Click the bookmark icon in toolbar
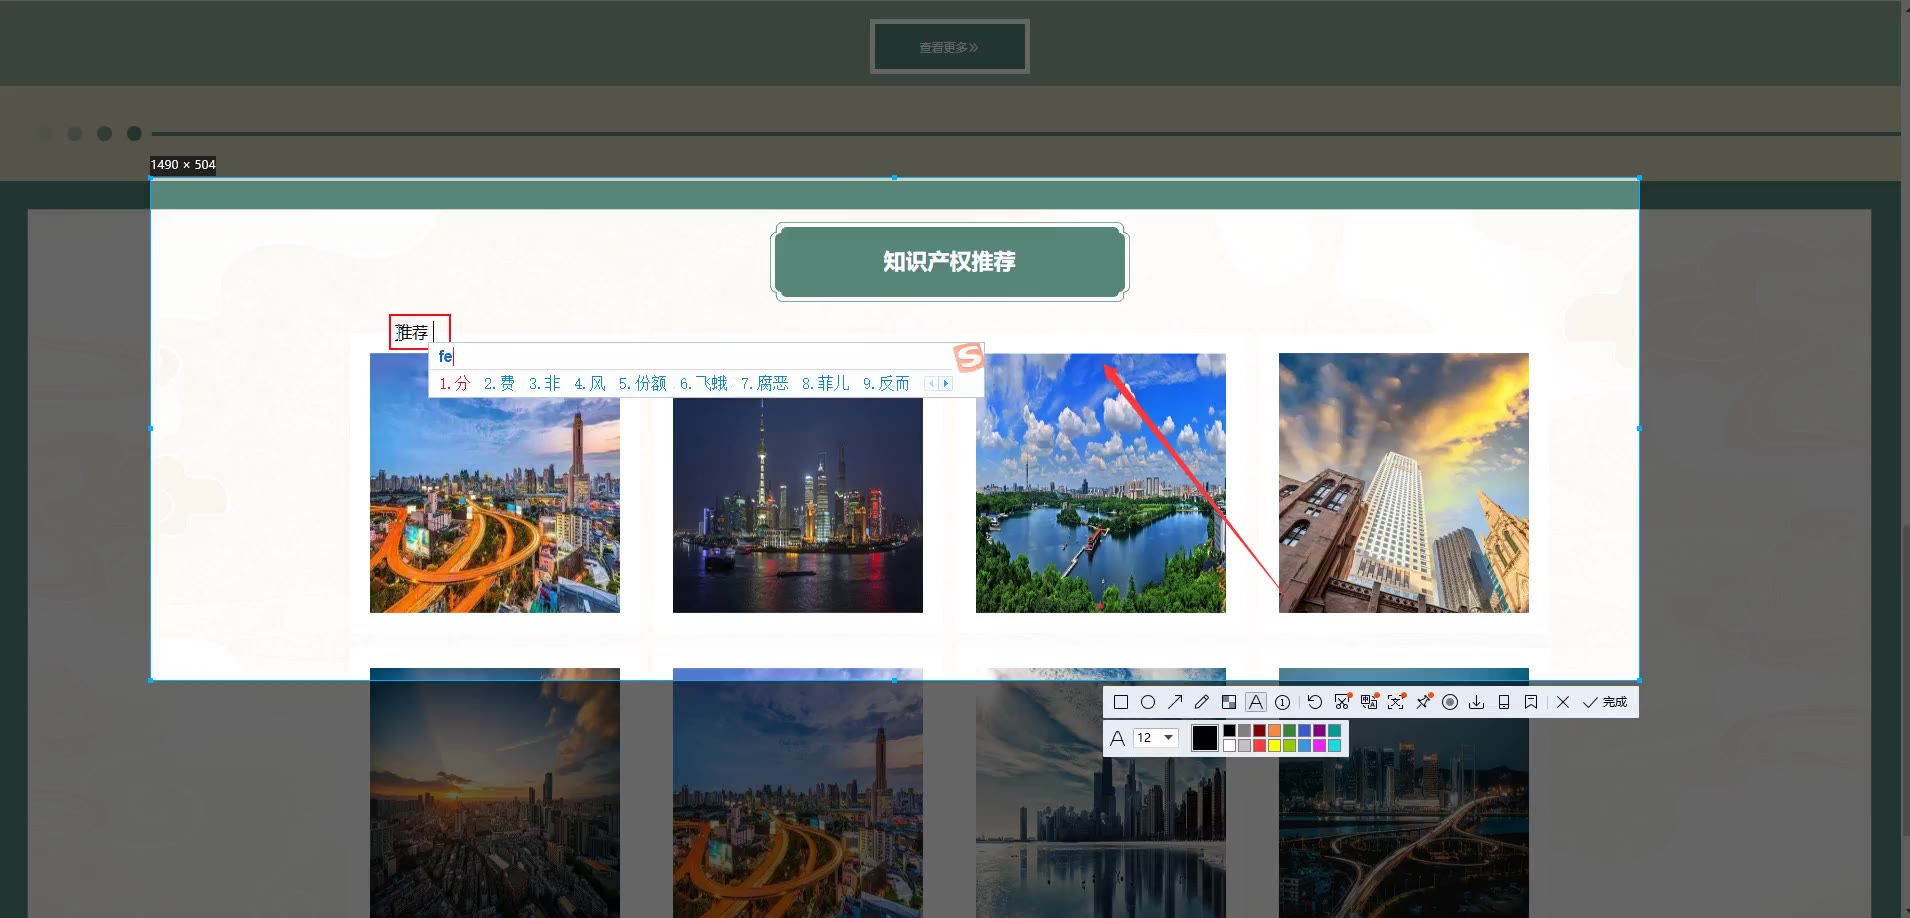 (x=1531, y=702)
